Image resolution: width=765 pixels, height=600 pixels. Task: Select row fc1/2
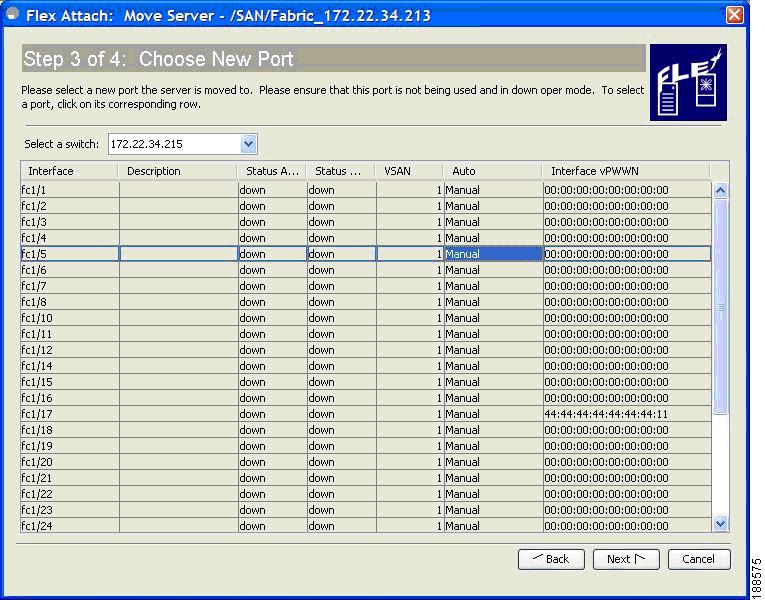(x=366, y=206)
